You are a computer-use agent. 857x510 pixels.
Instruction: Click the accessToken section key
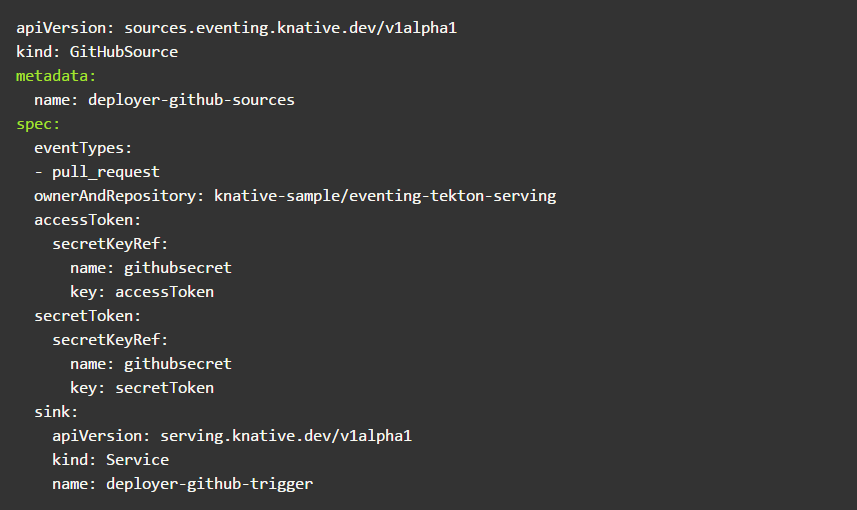click(87, 220)
